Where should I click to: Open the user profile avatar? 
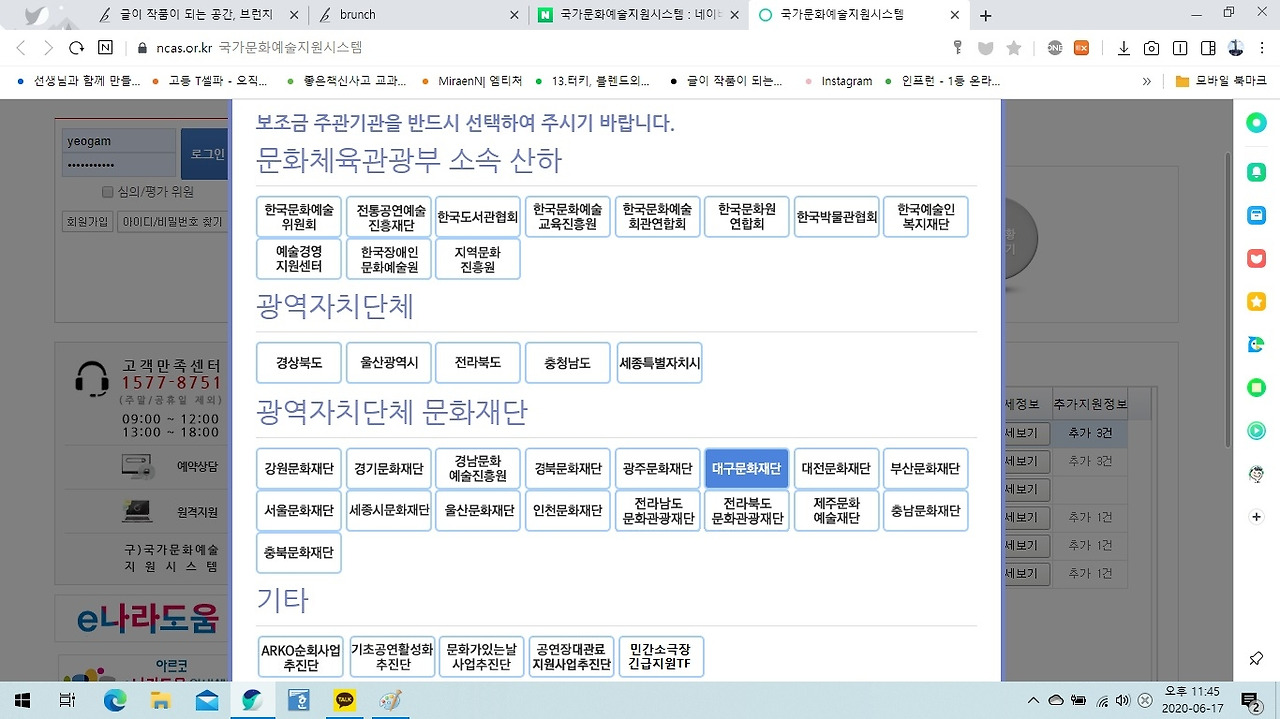coord(1236,48)
